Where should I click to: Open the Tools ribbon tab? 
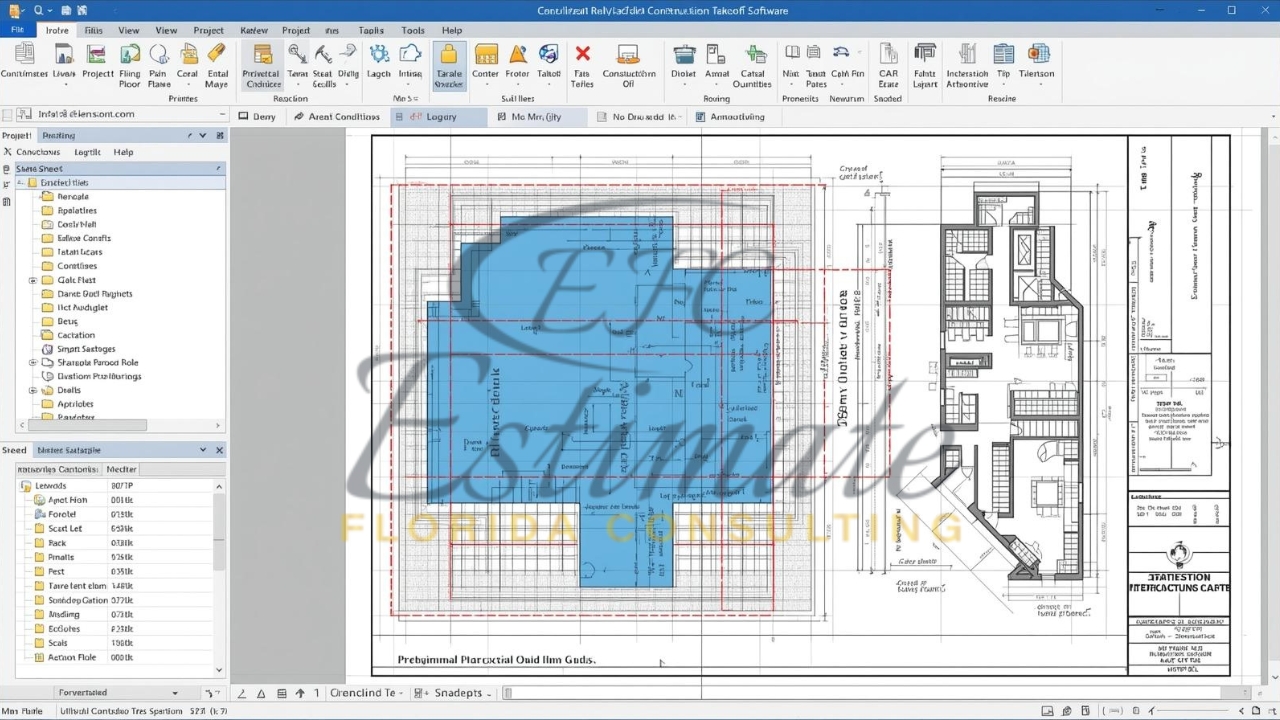click(412, 30)
